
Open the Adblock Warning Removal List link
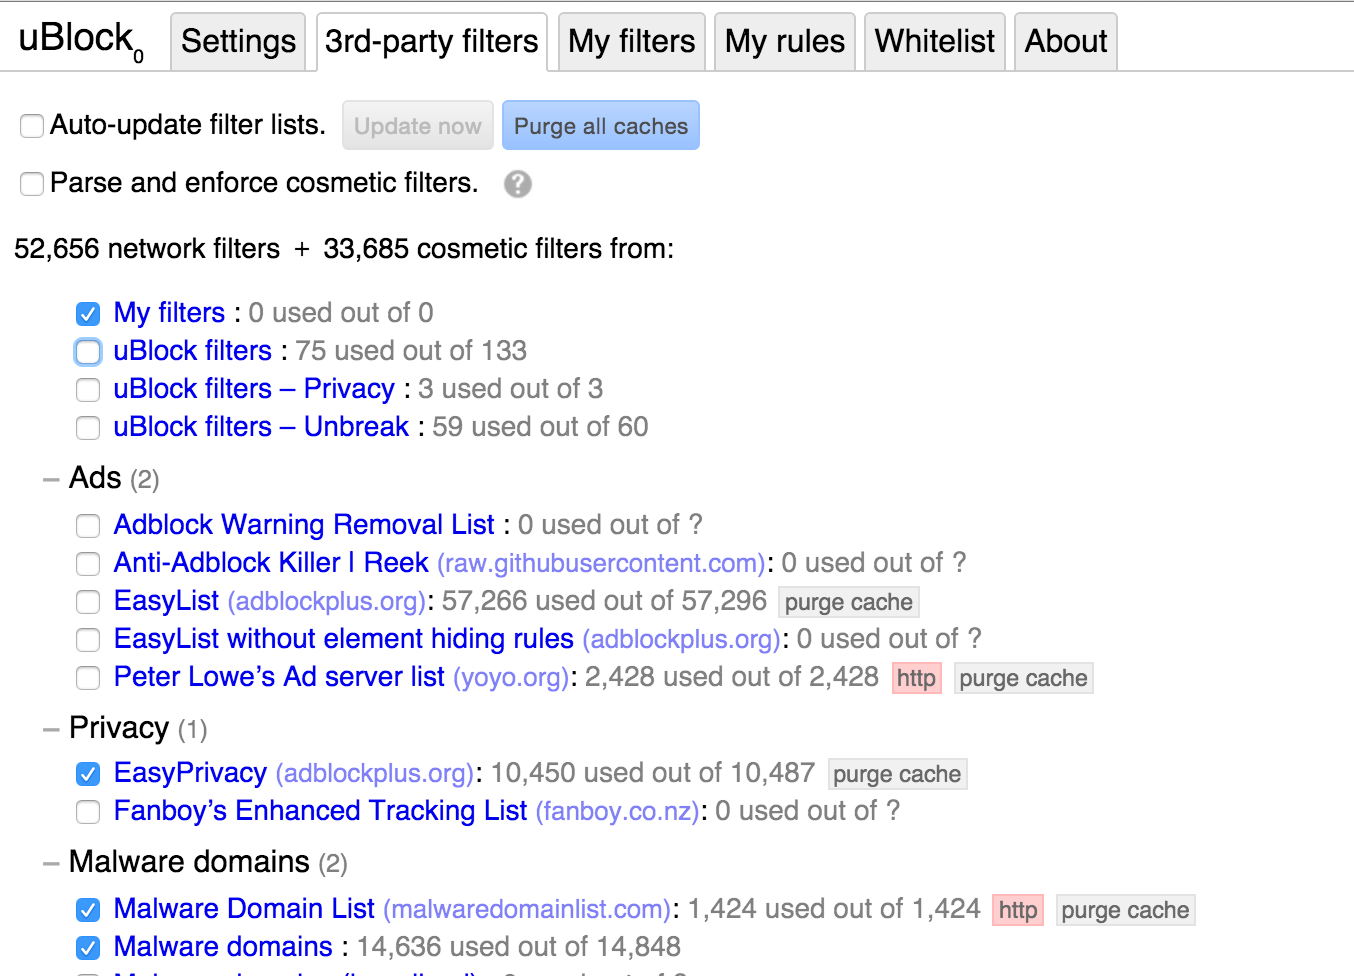pos(304,525)
